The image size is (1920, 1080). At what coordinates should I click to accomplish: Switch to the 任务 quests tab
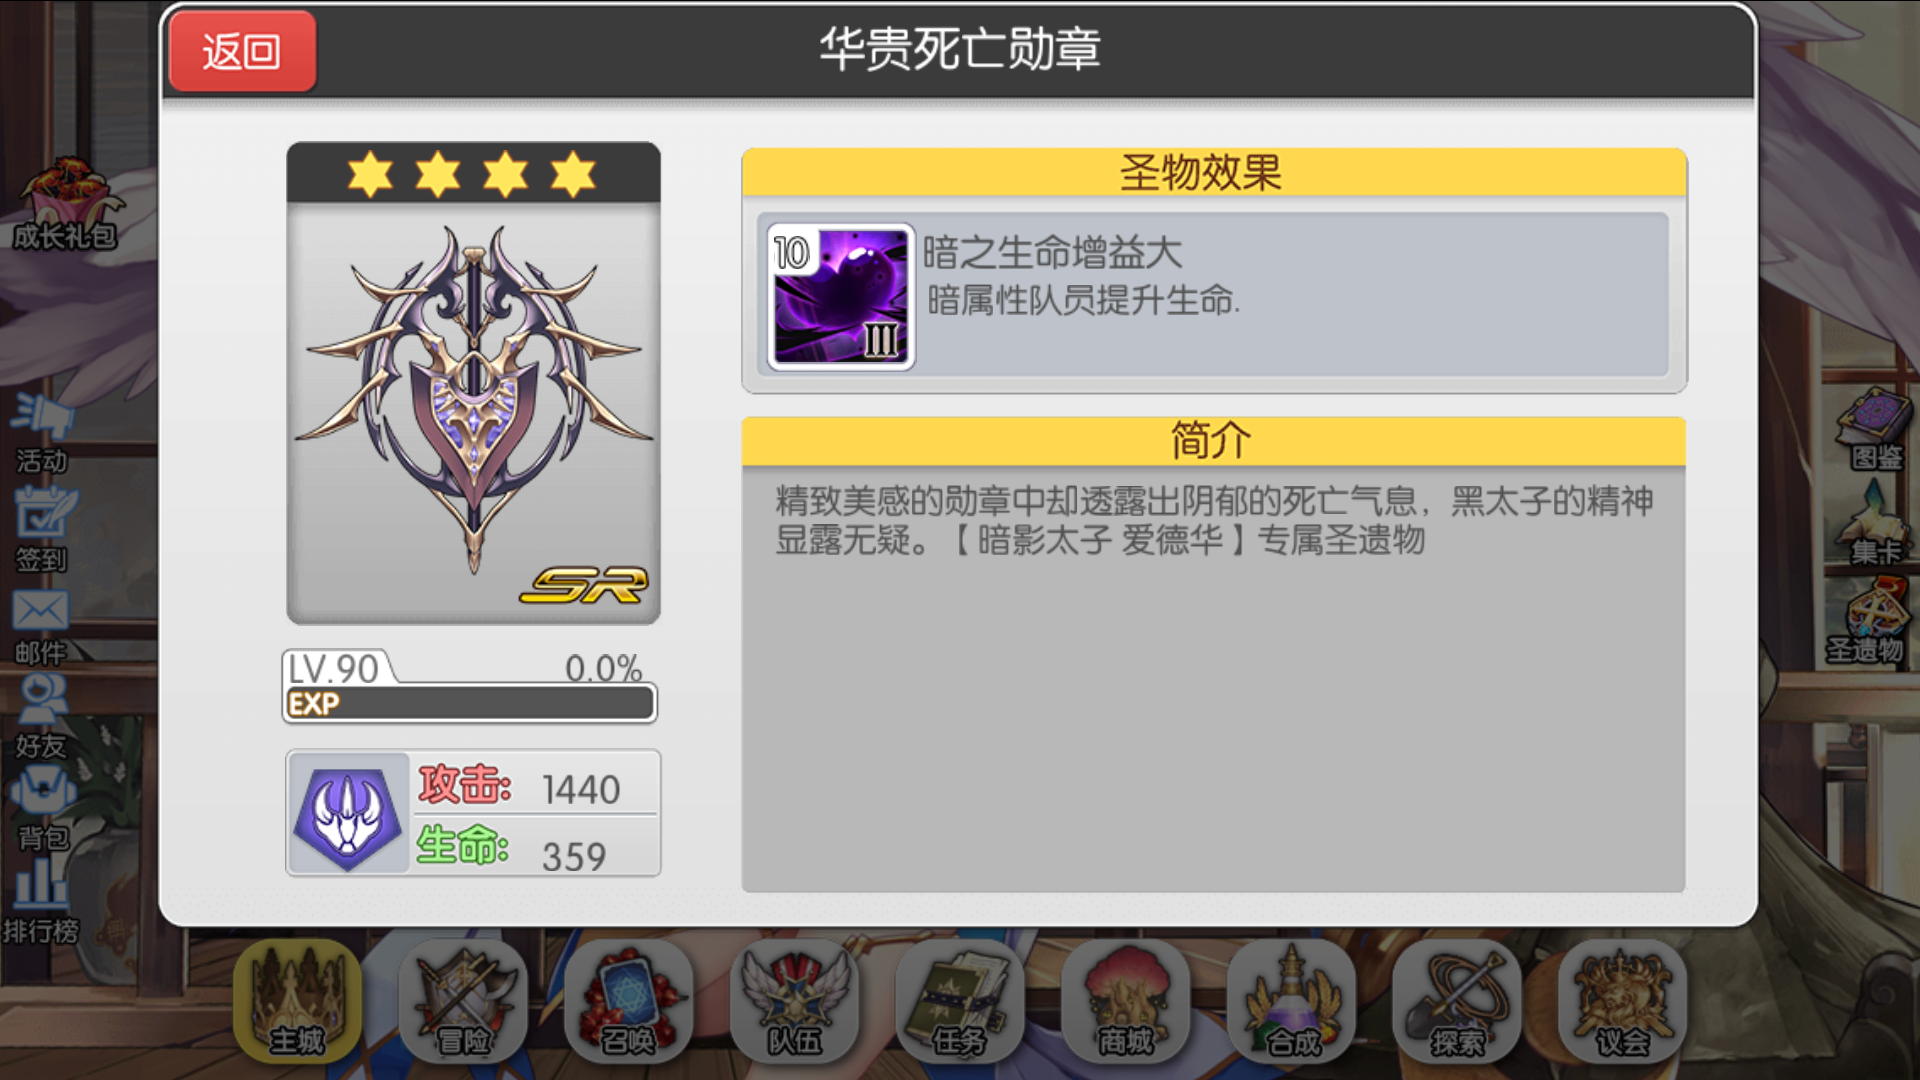[960, 1001]
